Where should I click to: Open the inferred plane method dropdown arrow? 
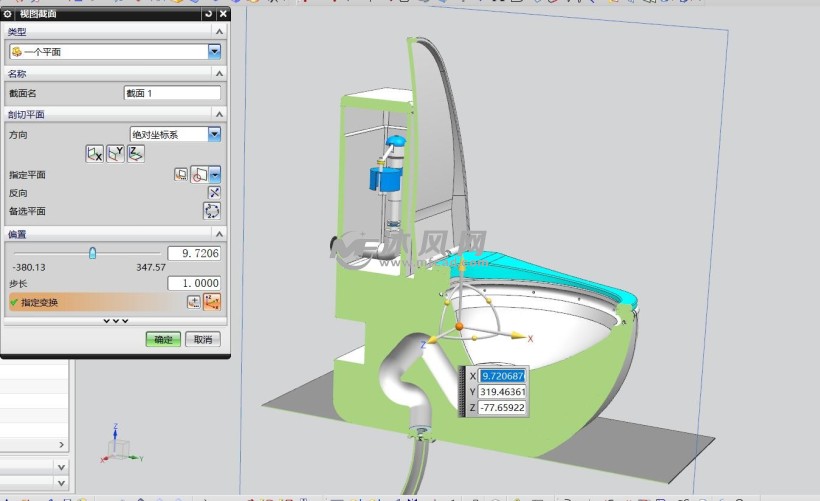(215, 174)
